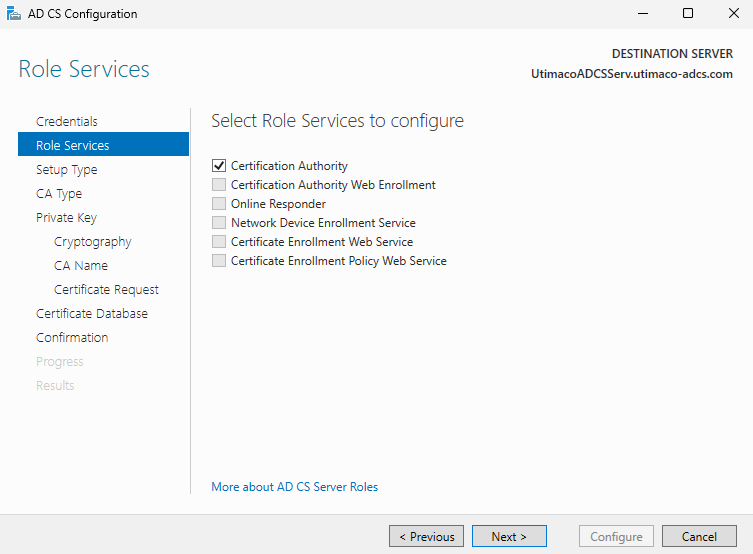
Task: Go to the Credentials step
Action: coord(67,121)
